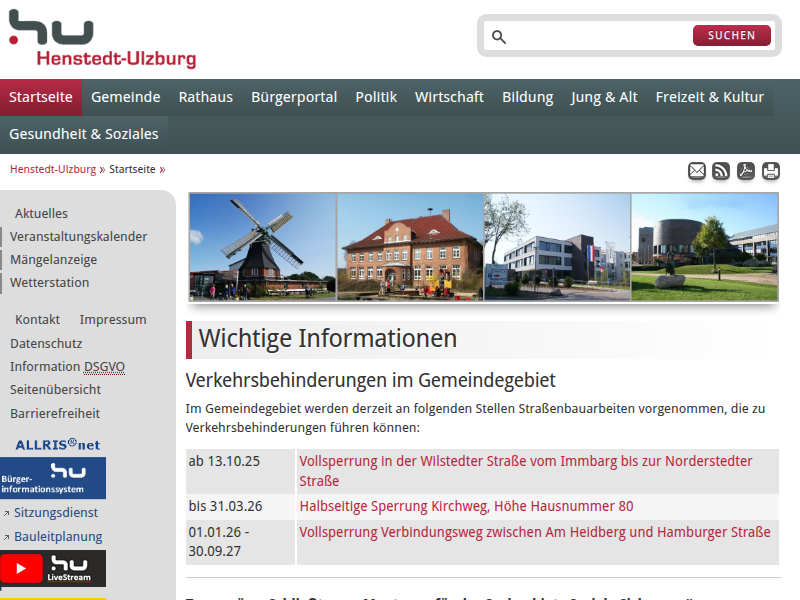Click the email envelope icon
Image resolution: width=800 pixels, height=600 pixels.
697,171
